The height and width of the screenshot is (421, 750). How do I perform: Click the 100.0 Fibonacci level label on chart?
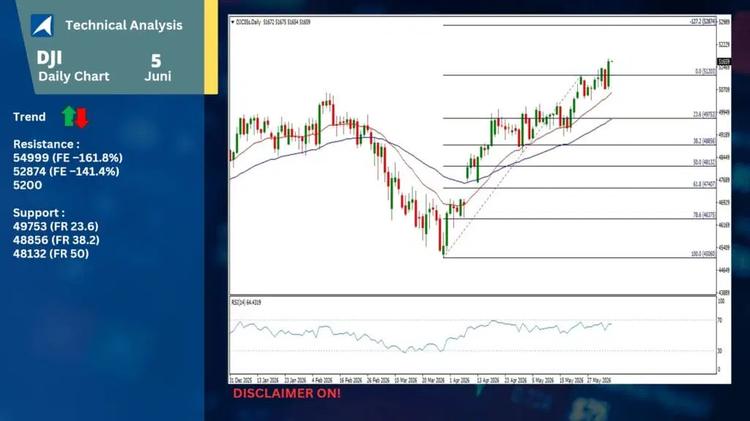coord(704,254)
